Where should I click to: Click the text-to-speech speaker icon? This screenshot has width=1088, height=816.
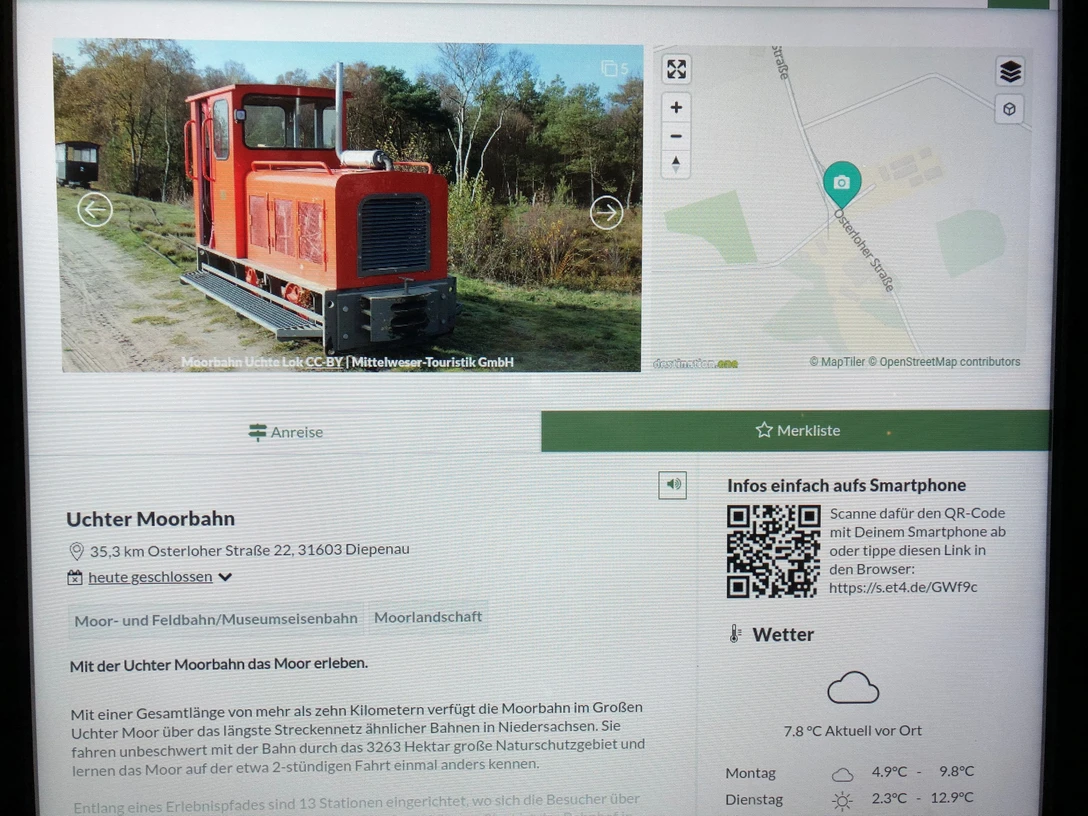pyautogui.click(x=672, y=485)
